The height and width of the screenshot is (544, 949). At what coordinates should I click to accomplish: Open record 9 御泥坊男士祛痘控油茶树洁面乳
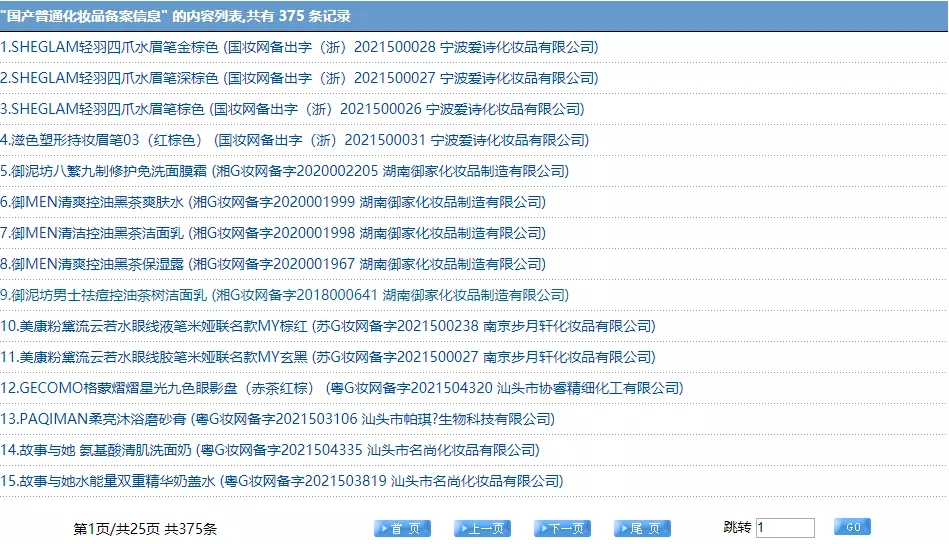coord(284,295)
